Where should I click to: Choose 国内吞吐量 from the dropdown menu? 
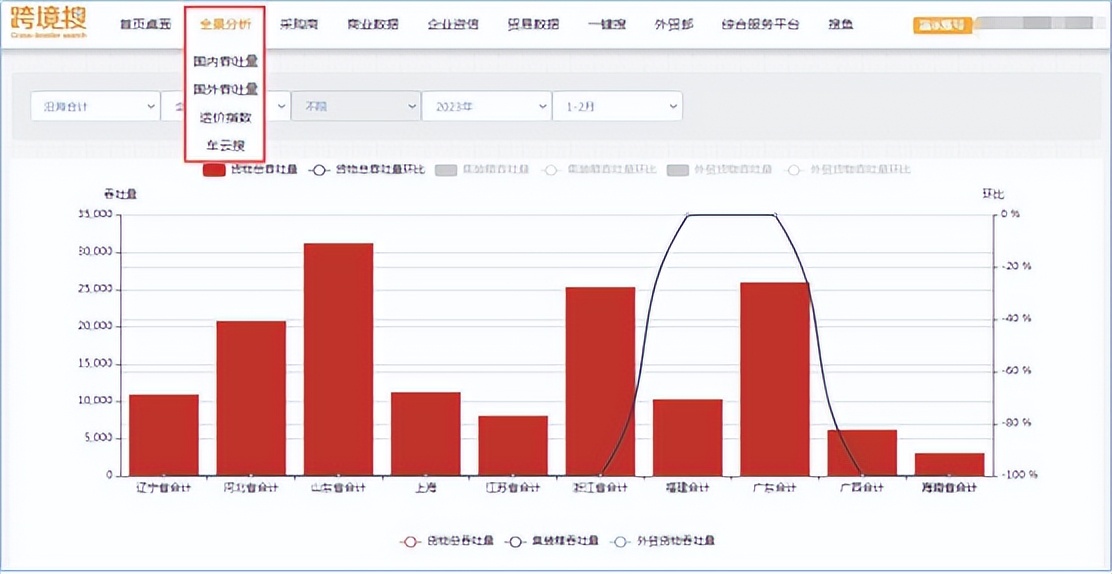pos(226,62)
